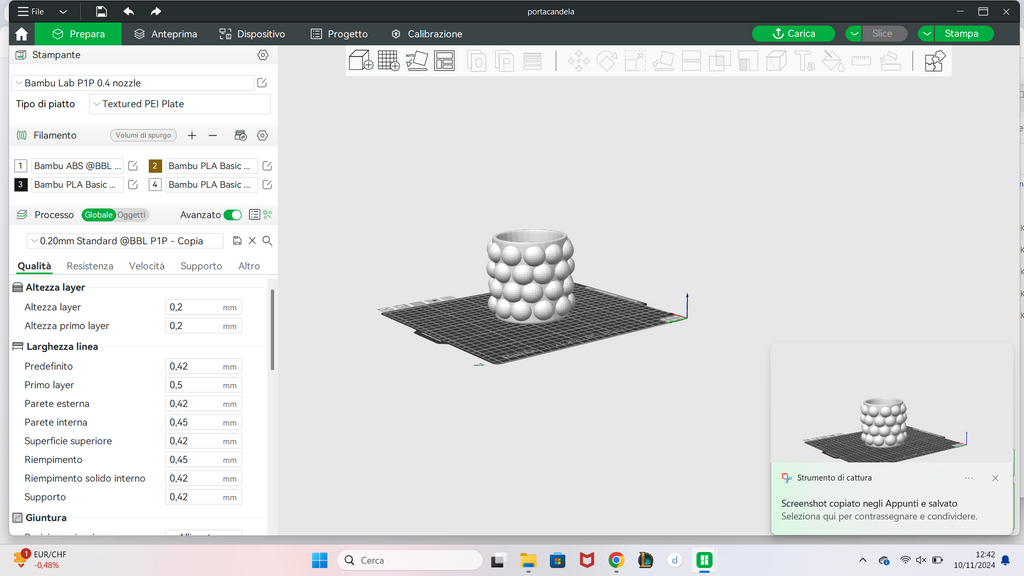Open the Anteprima tab
Screen dimensions: 1024x576
click(x=165, y=34)
